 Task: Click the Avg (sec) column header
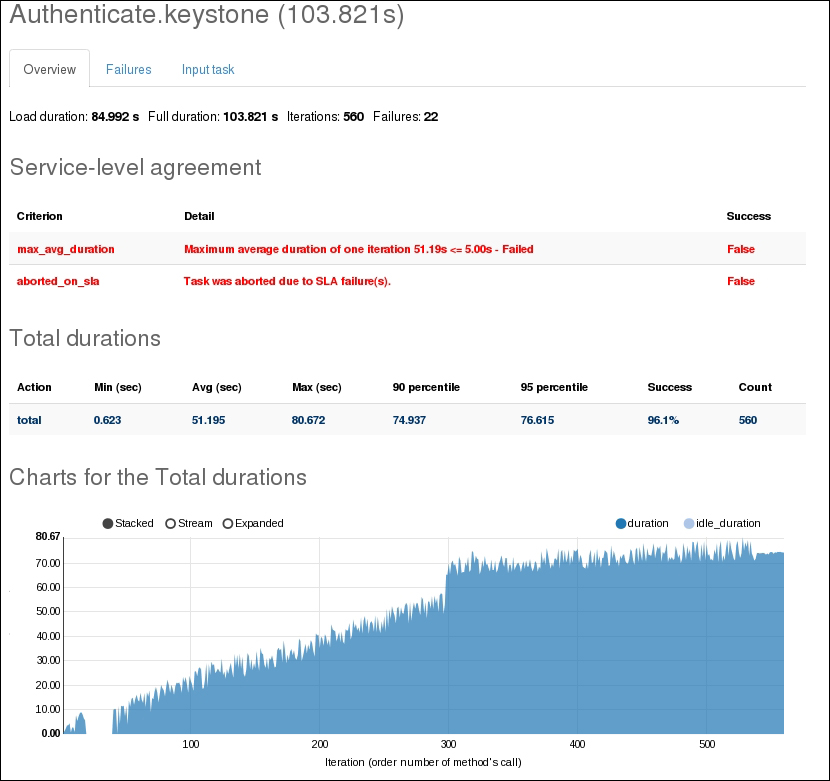(x=216, y=387)
